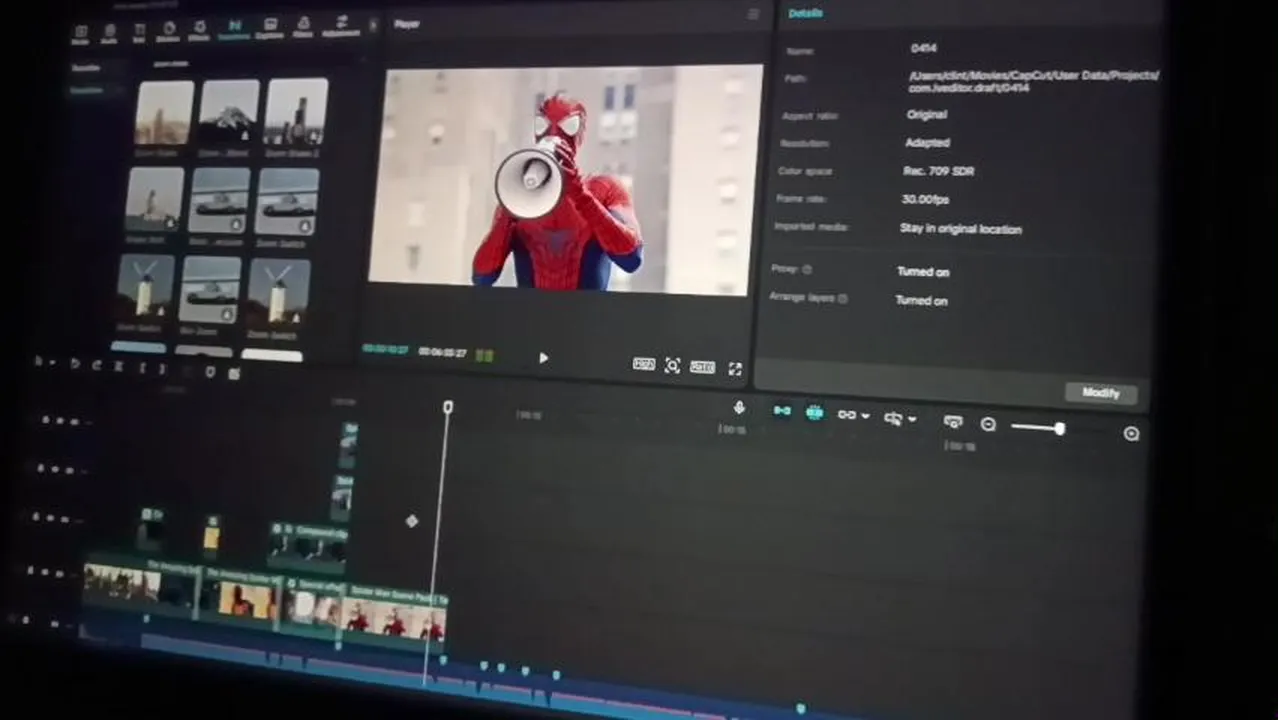
Task: Open the Audio tab
Action: coord(109,34)
